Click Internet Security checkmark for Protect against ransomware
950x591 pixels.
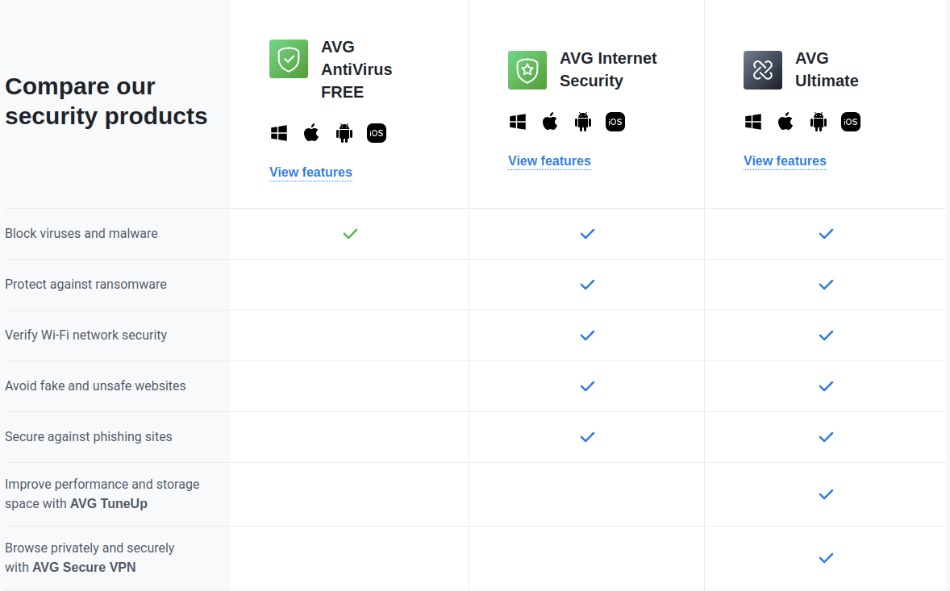[x=587, y=285]
